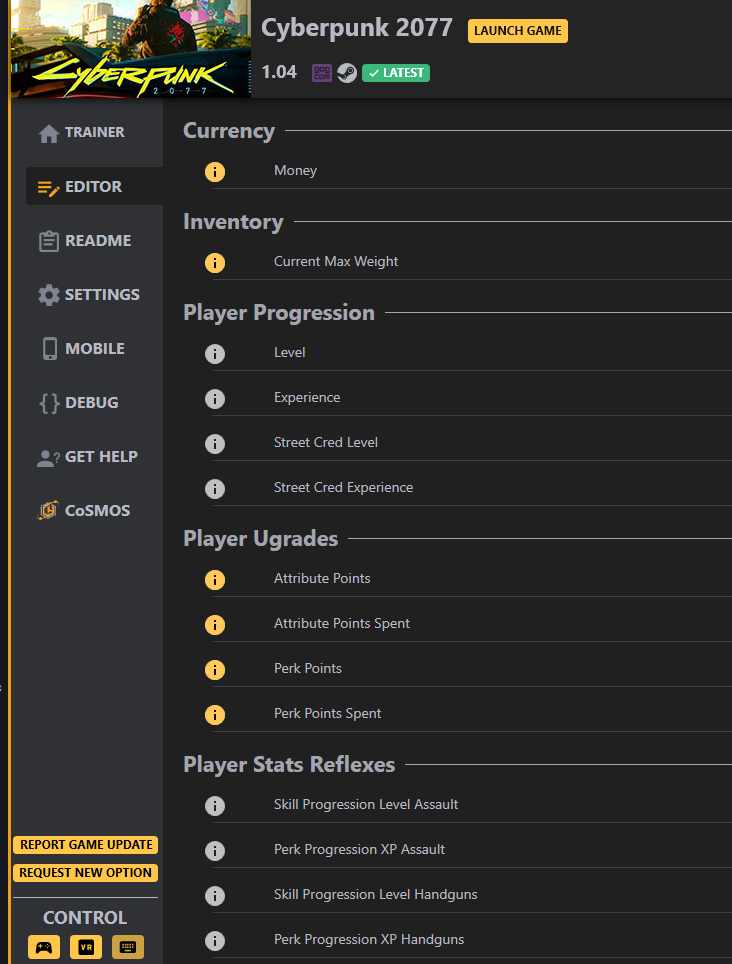Click the Player Ugrades section heading

[x=261, y=539]
